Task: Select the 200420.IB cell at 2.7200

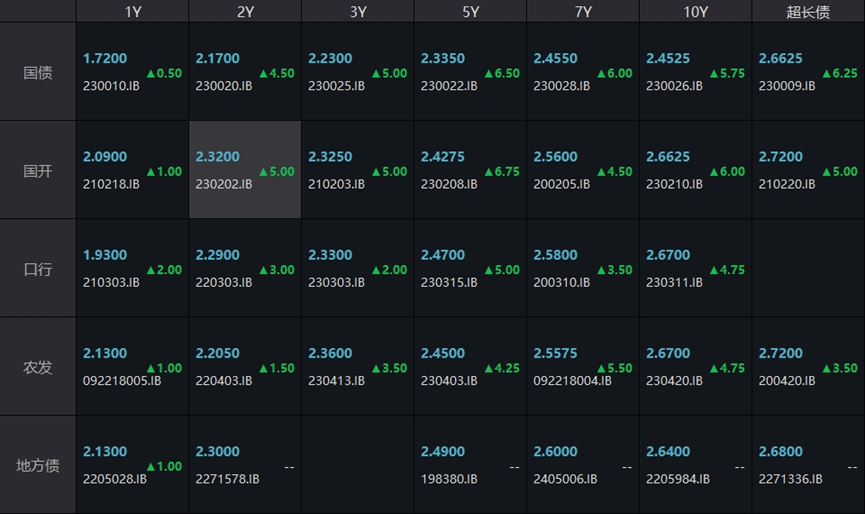Action: 808,367
